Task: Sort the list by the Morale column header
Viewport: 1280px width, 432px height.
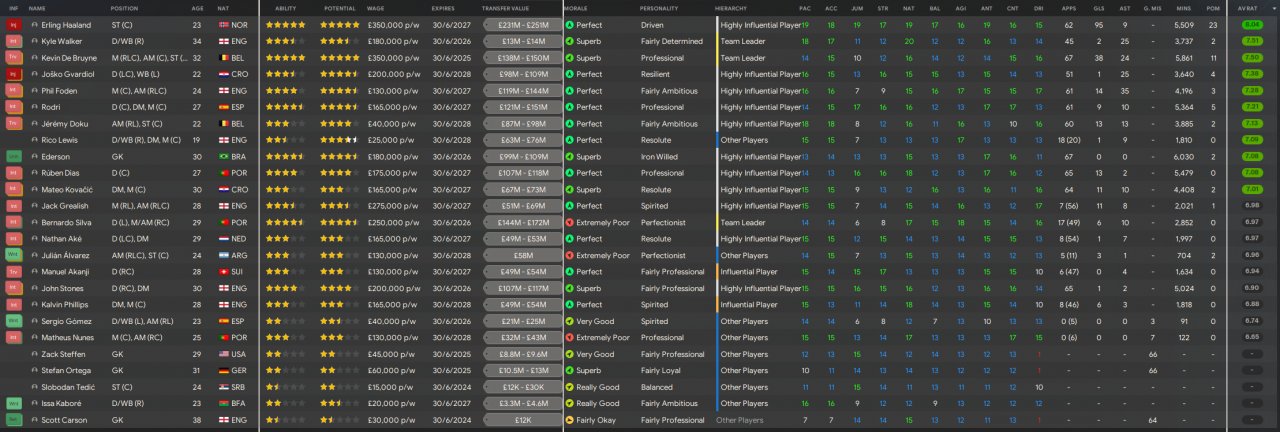Action: (576, 7)
